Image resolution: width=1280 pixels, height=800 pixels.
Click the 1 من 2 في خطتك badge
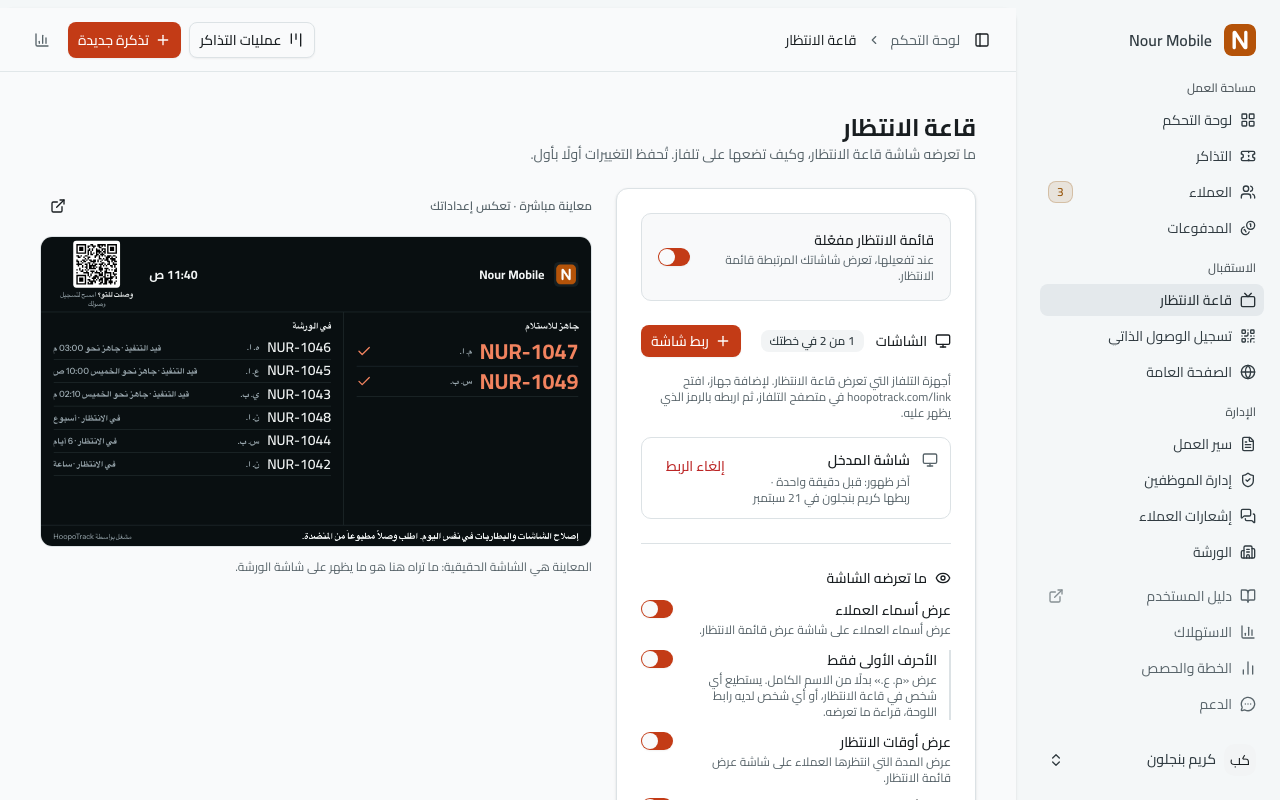tap(812, 341)
